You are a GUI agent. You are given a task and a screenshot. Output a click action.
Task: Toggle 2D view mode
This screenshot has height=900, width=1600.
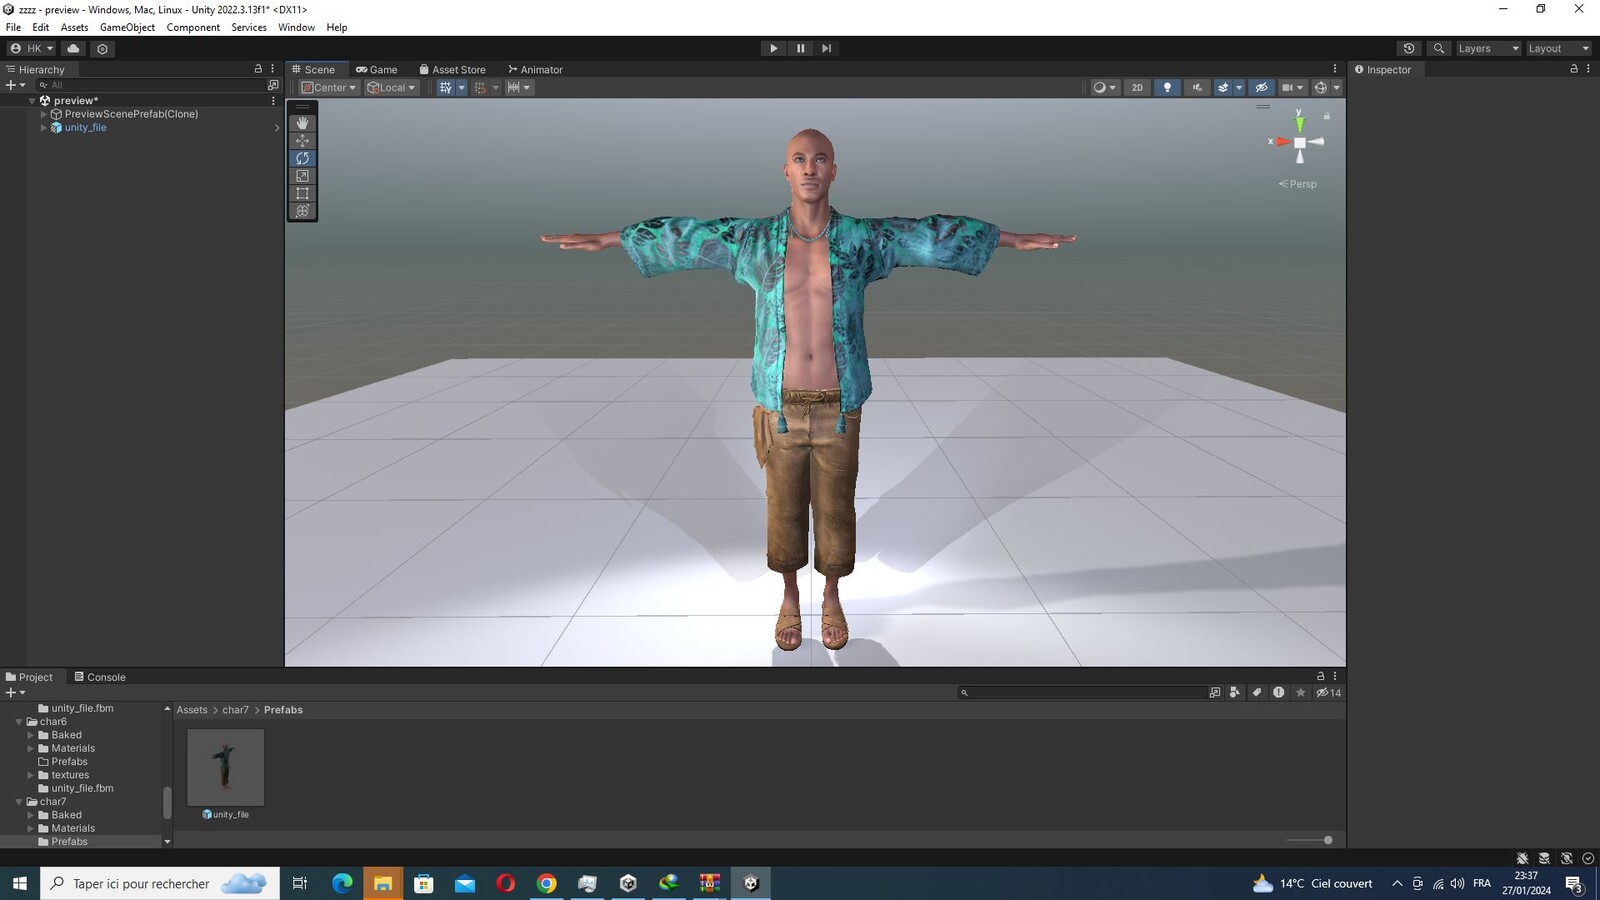tap(1137, 87)
